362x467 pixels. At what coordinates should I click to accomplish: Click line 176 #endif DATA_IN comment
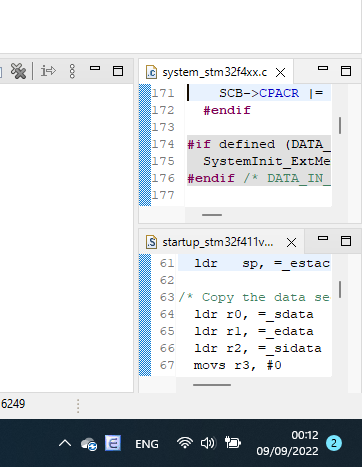pyautogui.click(x=259, y=178)
